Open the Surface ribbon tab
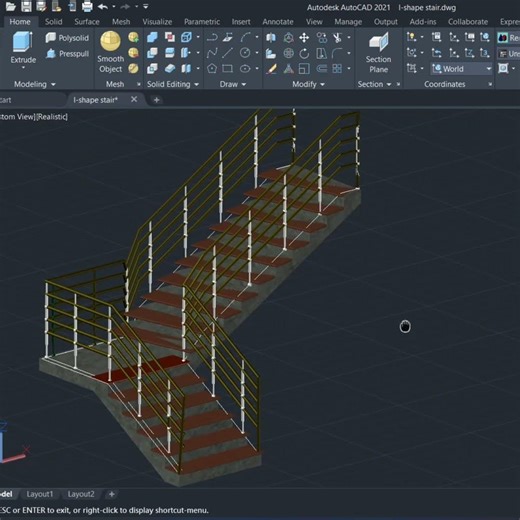Image resolution: width=520 pixels, height=520 pixels. point(87,22)
